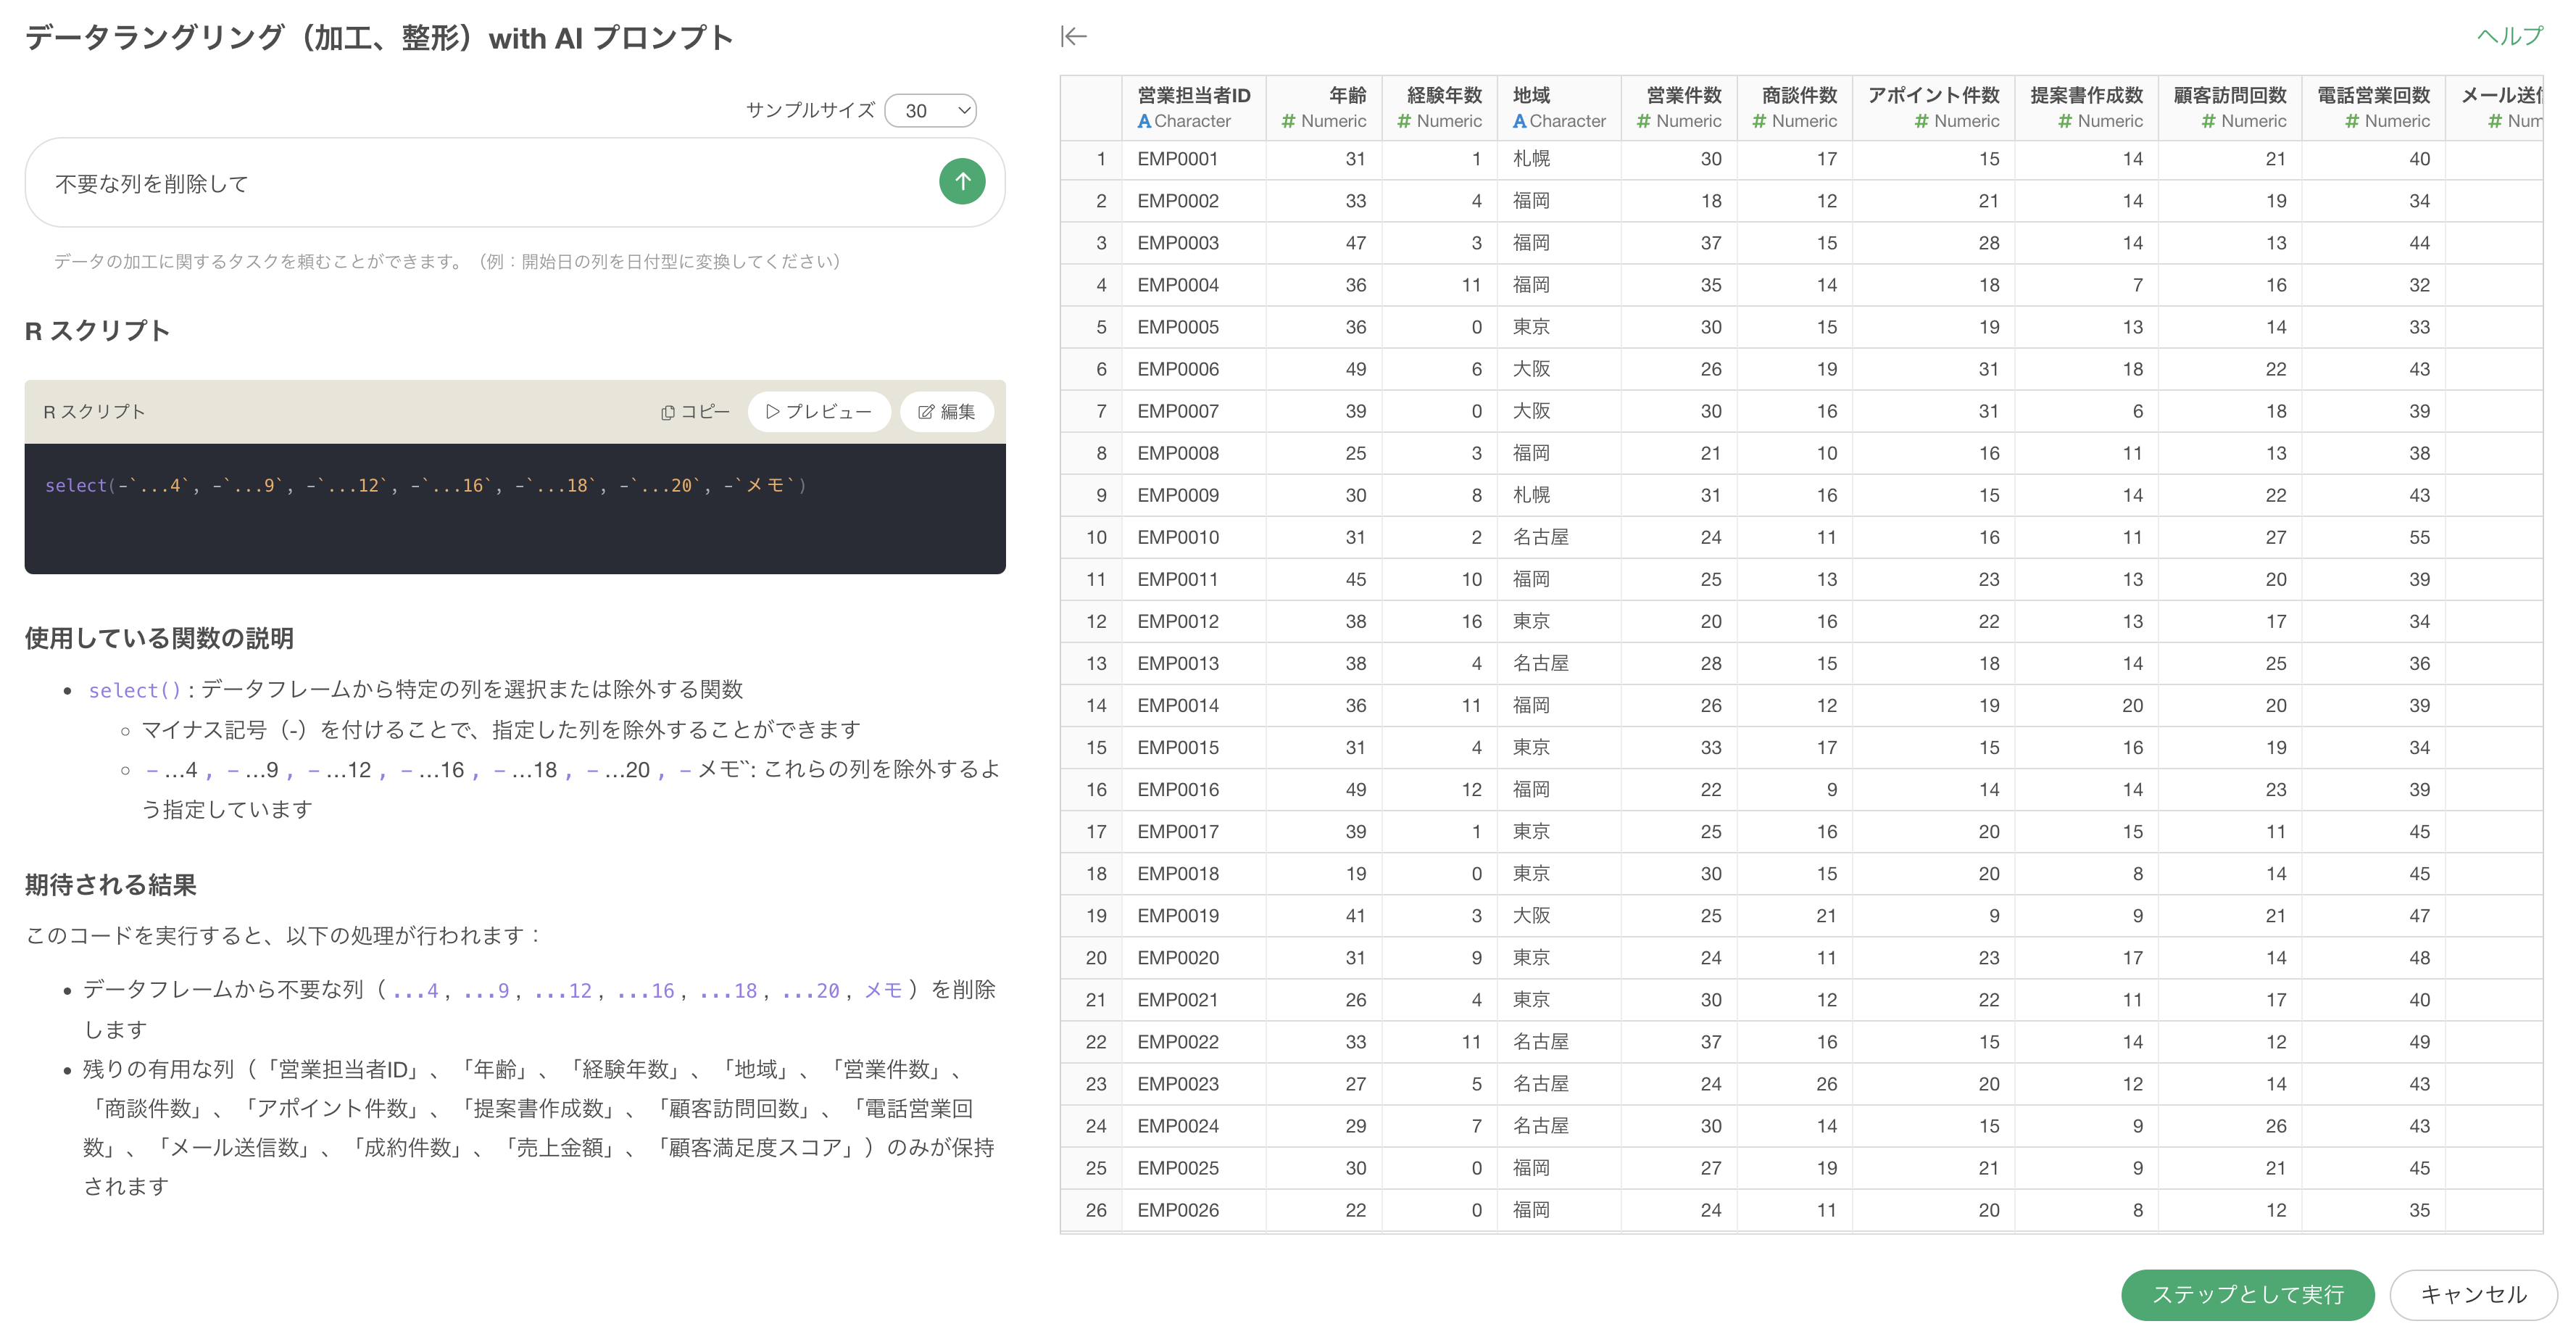Click the R script code area

click(514, 508)
